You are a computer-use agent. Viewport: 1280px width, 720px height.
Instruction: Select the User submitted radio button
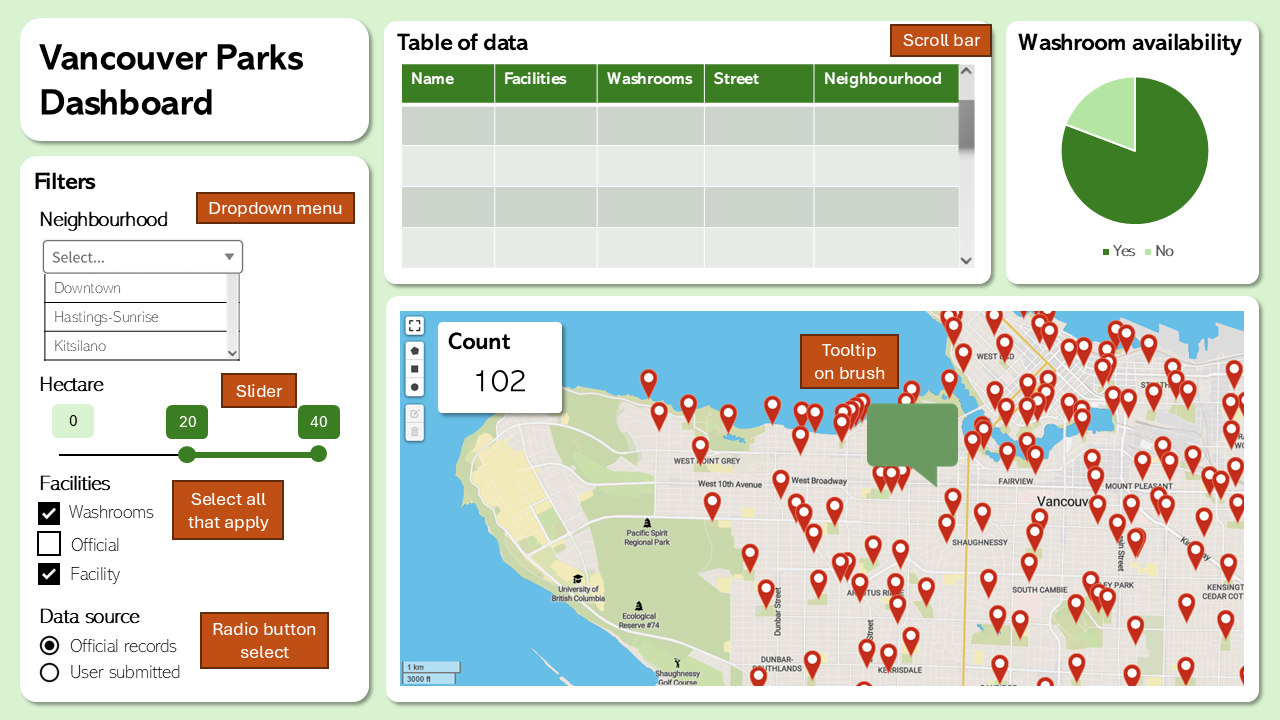click(x=49, y=672)
